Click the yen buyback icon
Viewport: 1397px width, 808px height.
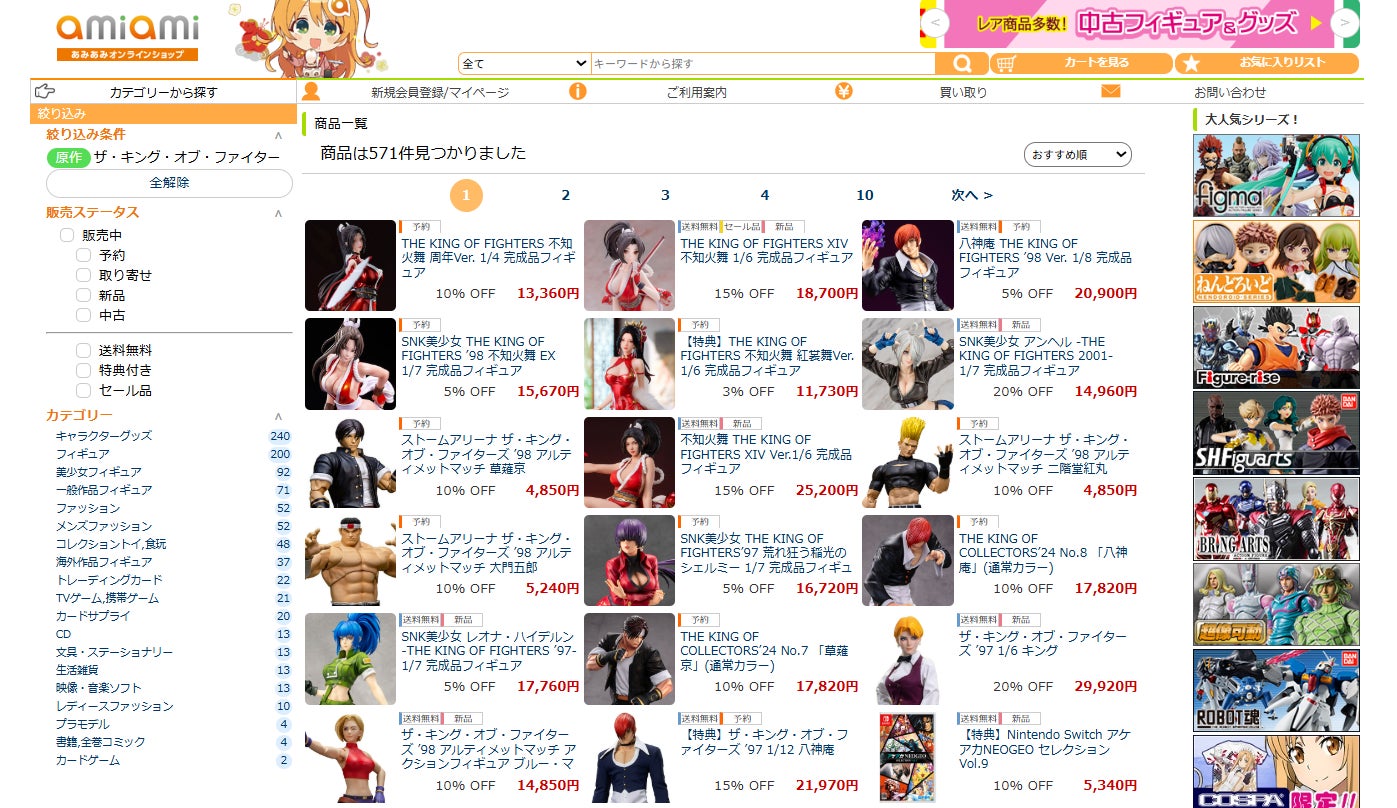coord(844,91)
